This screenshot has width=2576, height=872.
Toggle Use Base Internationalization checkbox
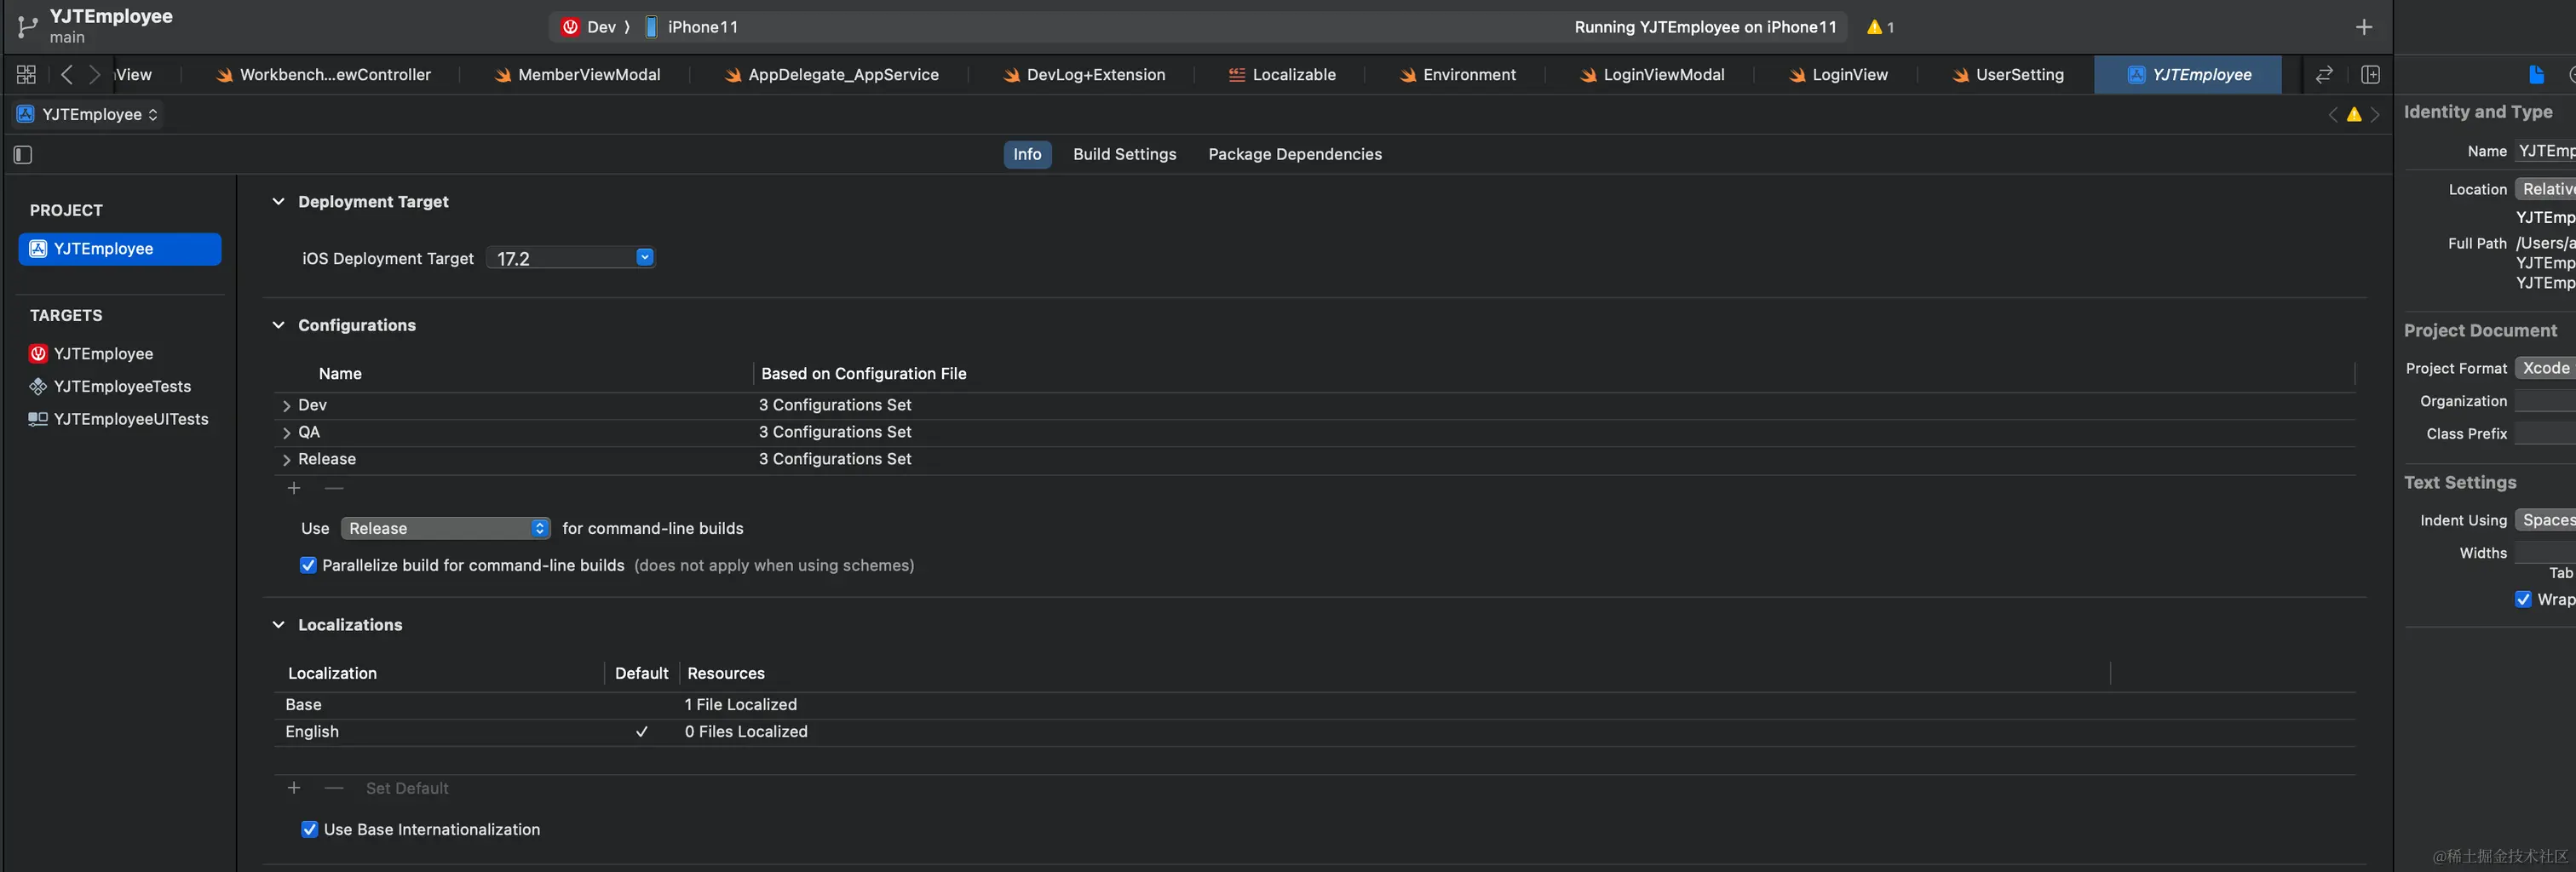(309, 830)
